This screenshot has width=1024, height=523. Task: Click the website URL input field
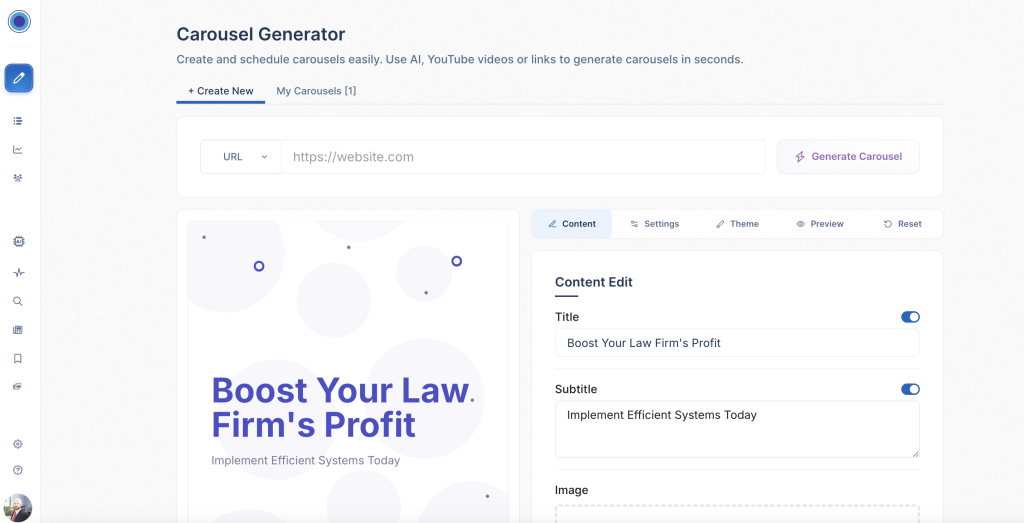click(x=522, y=157)
